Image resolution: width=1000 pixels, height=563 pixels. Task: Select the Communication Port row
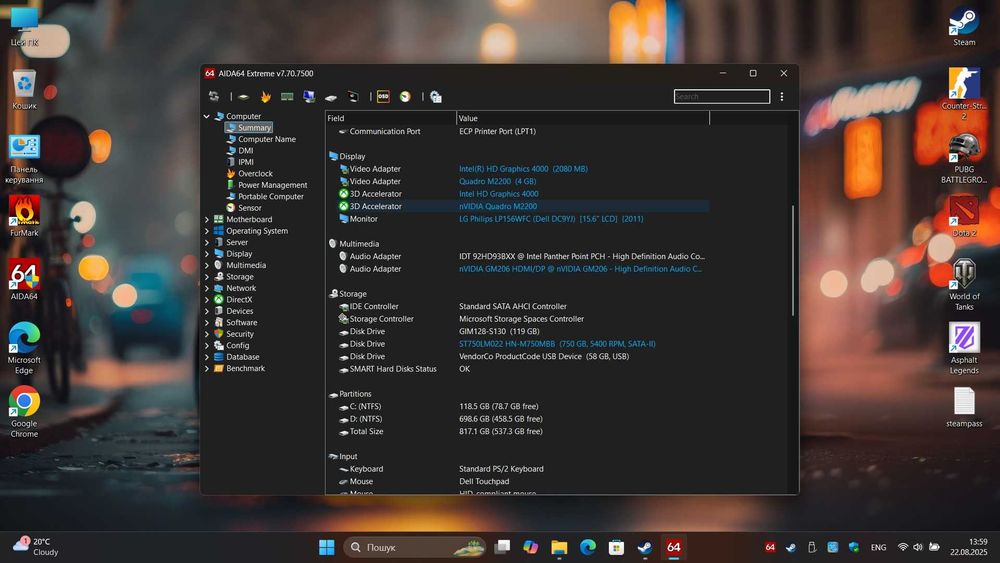(517, 131)
